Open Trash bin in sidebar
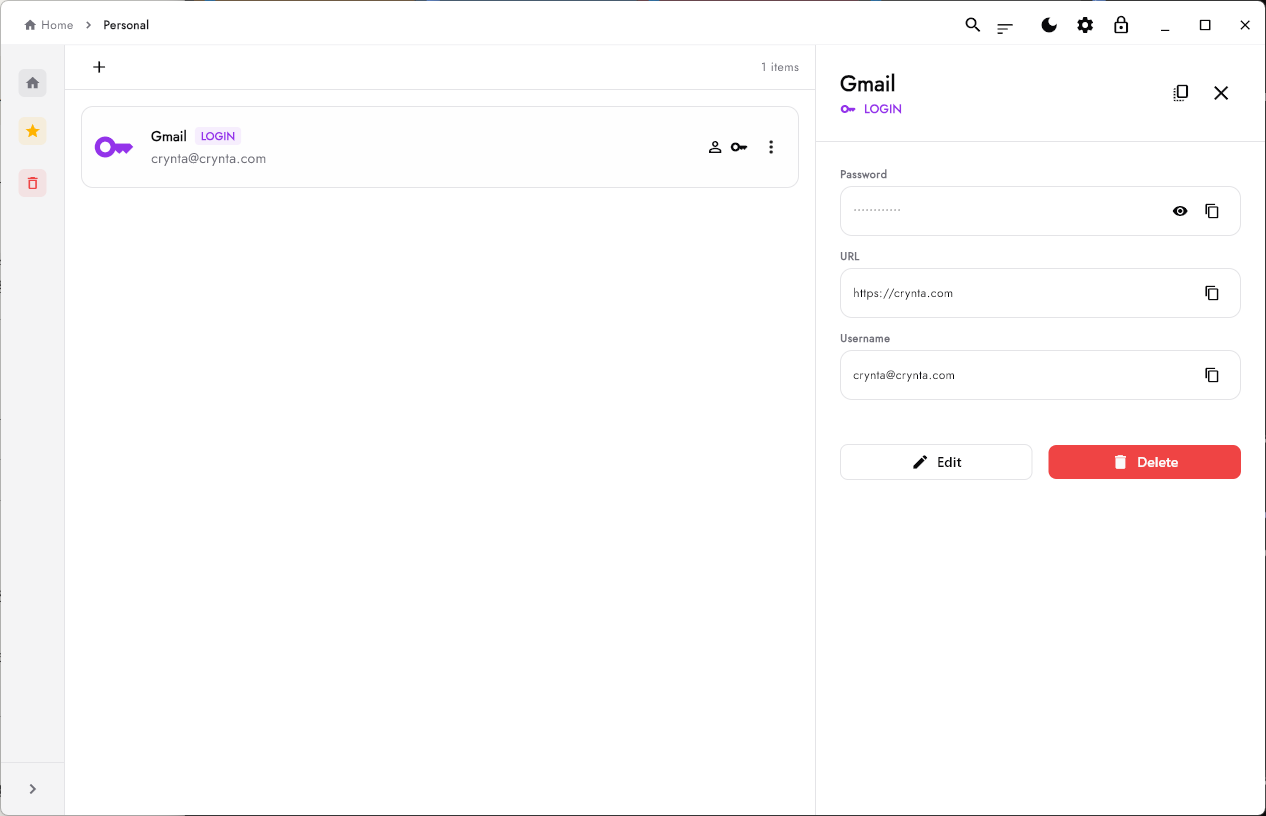The image size is (1266, 816). (33, 183)
